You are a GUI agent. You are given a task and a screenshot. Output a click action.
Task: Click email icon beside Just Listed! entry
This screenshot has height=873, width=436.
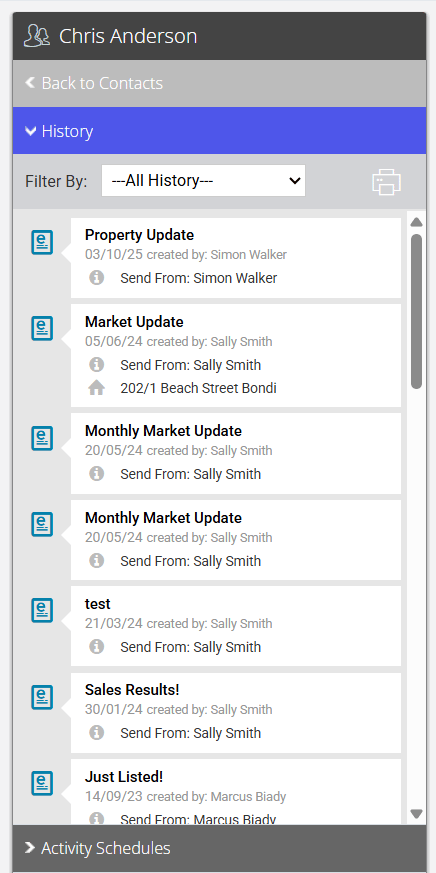pyautogui.click(x=42, y=783)
